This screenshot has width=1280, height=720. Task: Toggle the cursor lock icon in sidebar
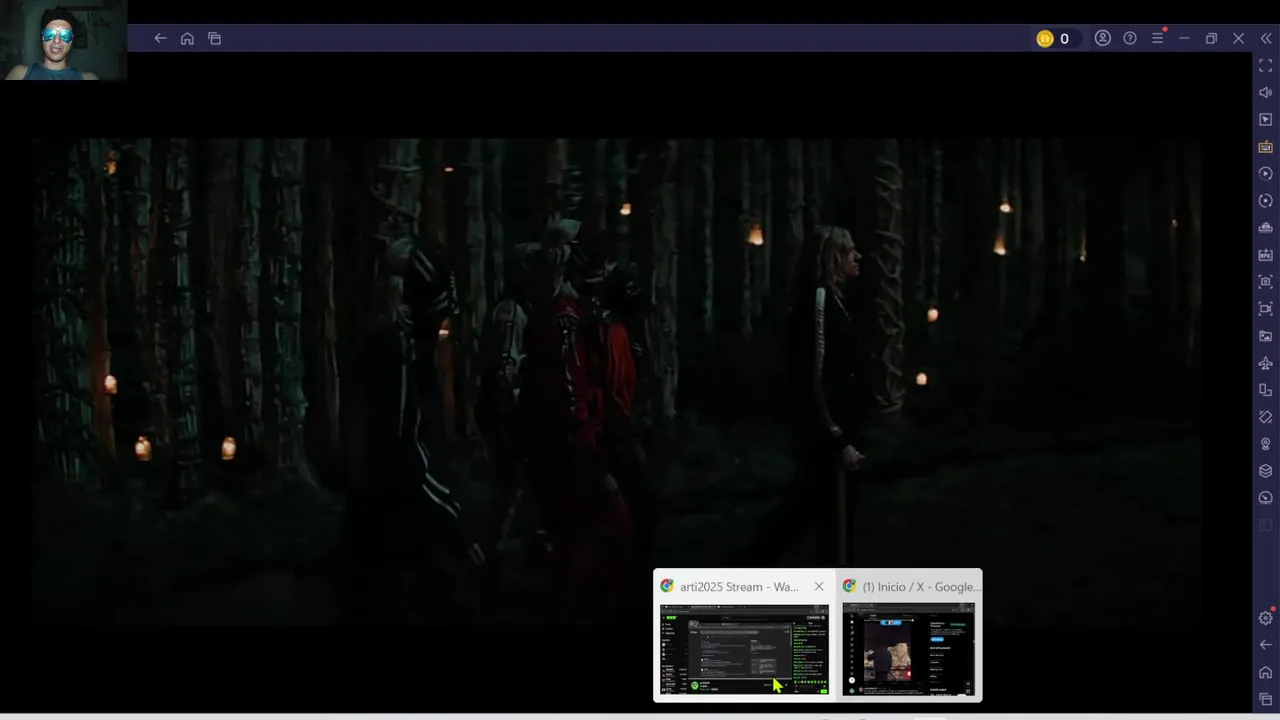click(1266, 120)
